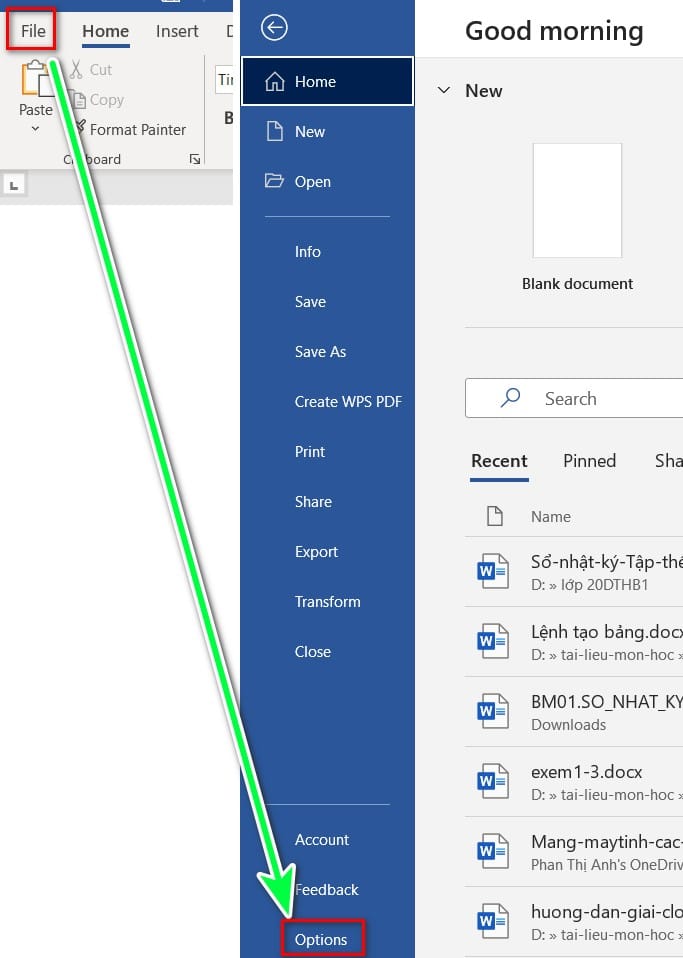
Task: Expand the Paste dropdown arrow
Action: 35,129
